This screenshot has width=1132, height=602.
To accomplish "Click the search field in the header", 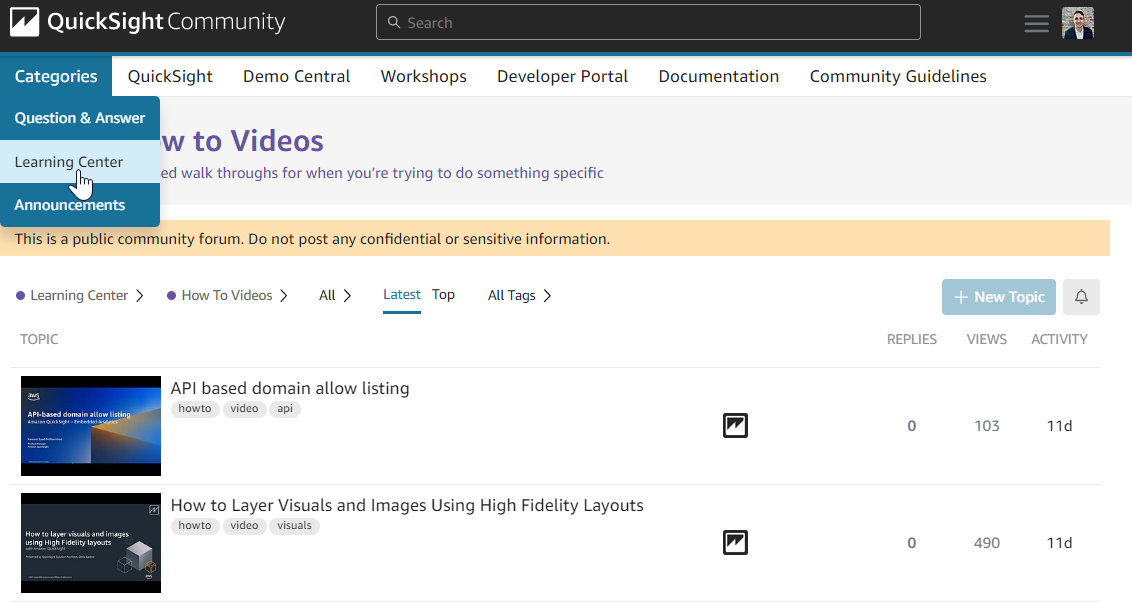I will (x=648, y=22).
